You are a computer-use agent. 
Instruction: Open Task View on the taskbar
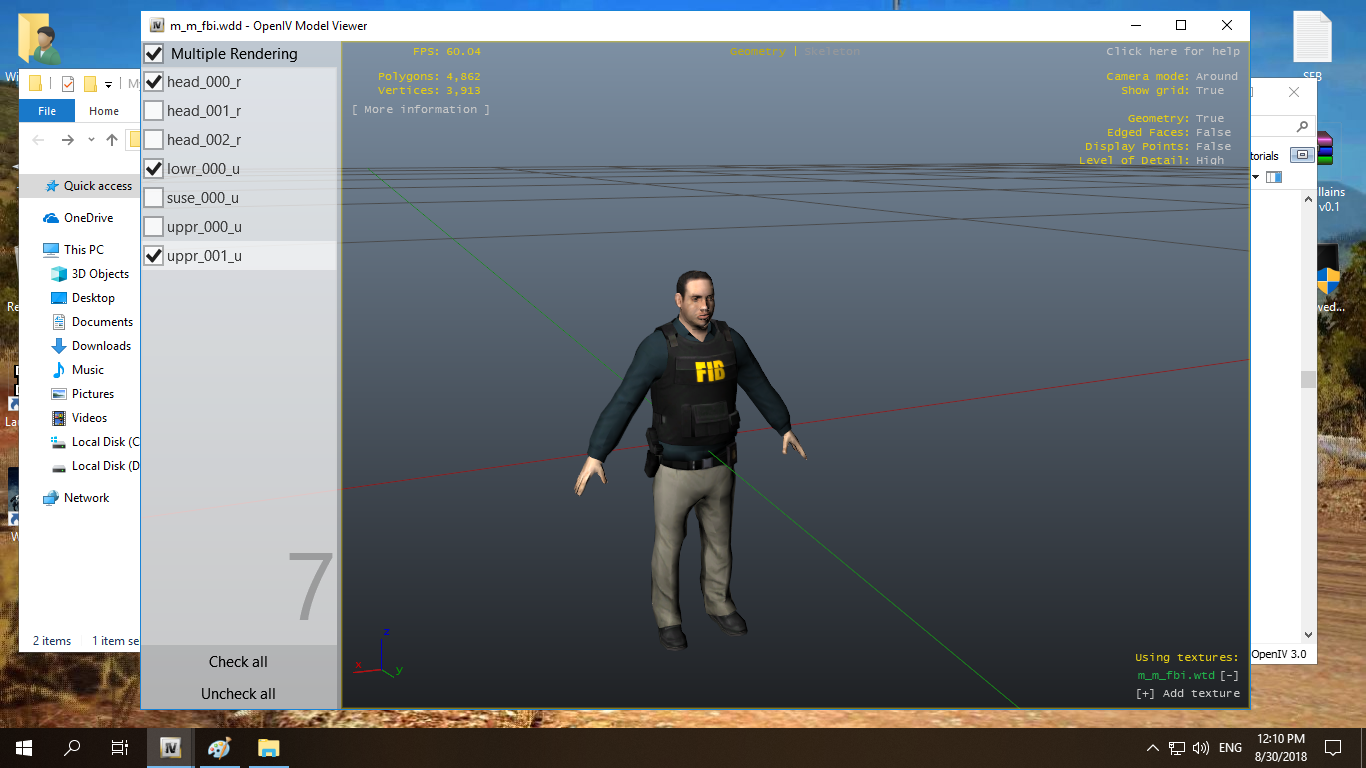click(x=120, y=748)
